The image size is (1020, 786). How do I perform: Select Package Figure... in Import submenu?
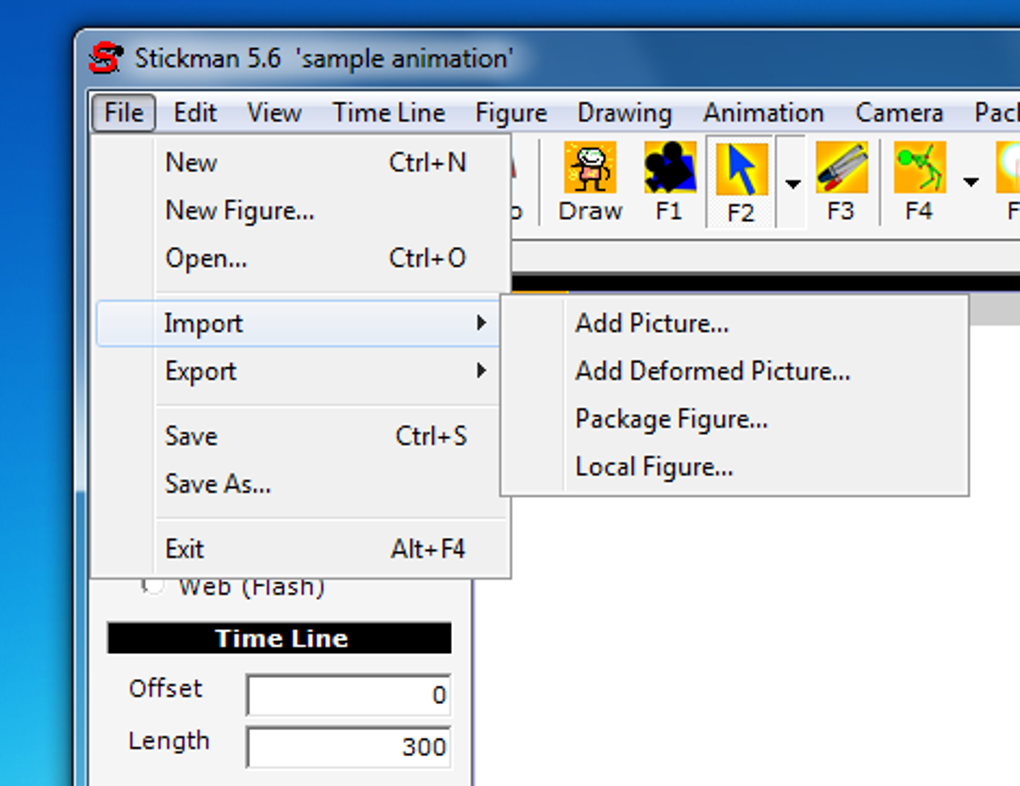coord(734,419)
